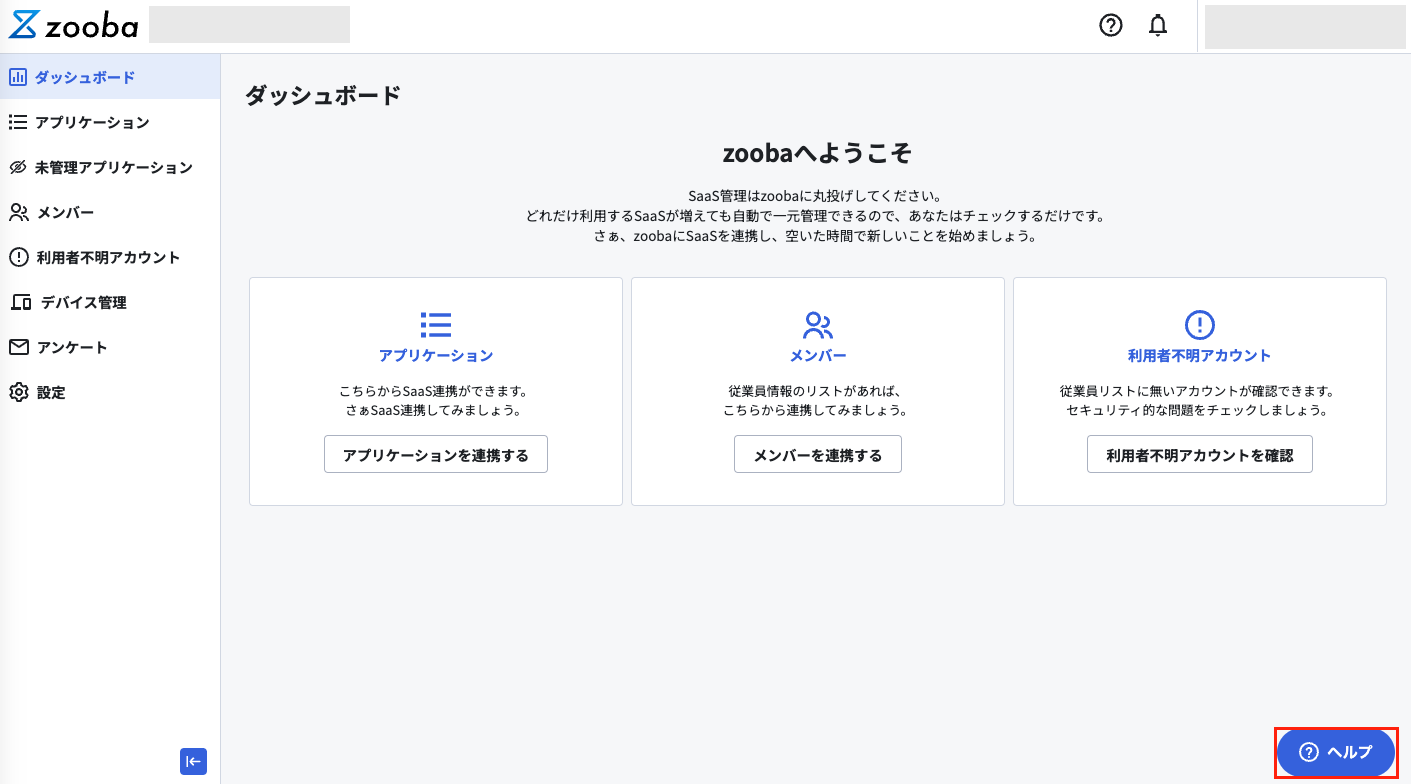Click the アプリケーション card title link
This screenshot has width=1411, height=784.
436,355
